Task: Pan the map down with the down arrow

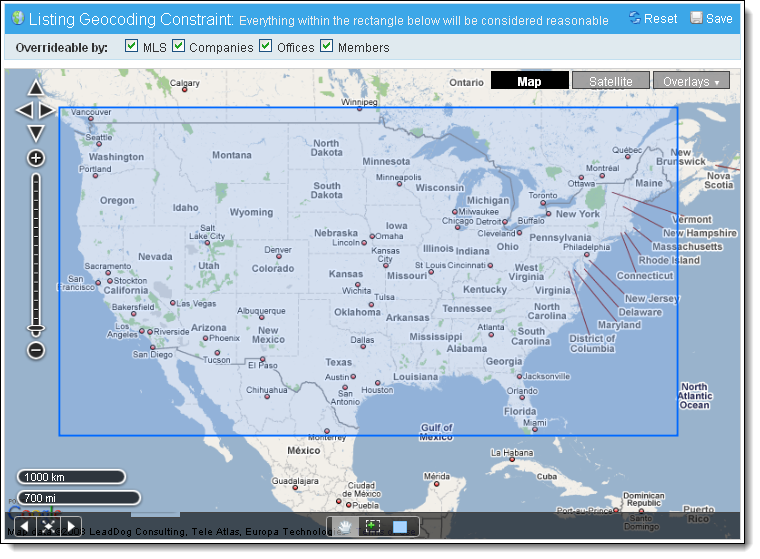Action: click(x=36, y=133)
